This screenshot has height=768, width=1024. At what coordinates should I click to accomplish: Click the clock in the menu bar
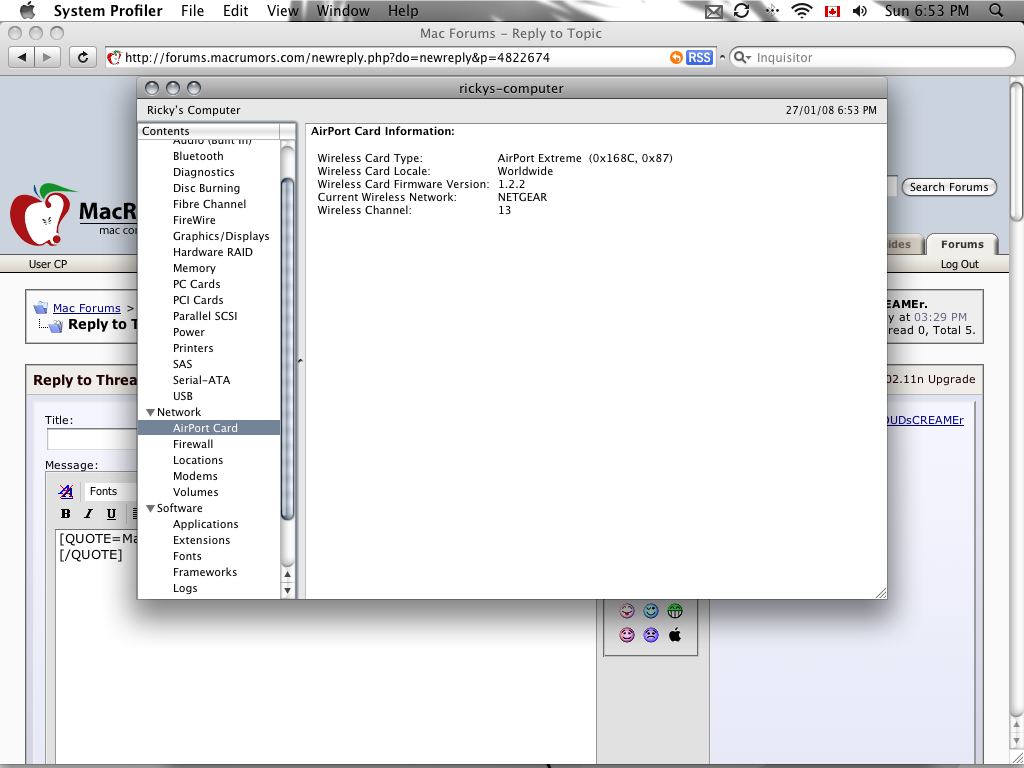[927, 11]
